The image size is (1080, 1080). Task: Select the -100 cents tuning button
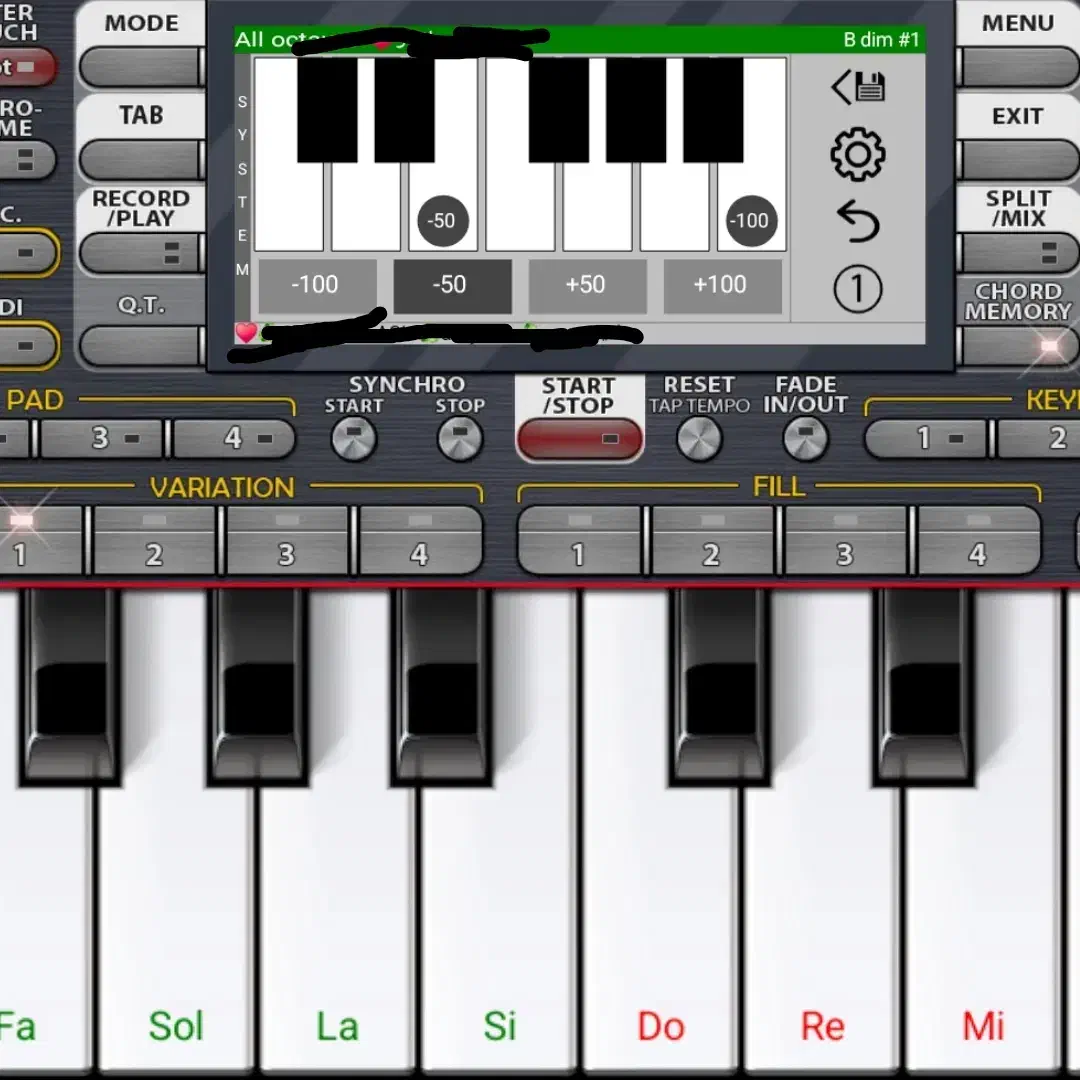click(316, 286)
